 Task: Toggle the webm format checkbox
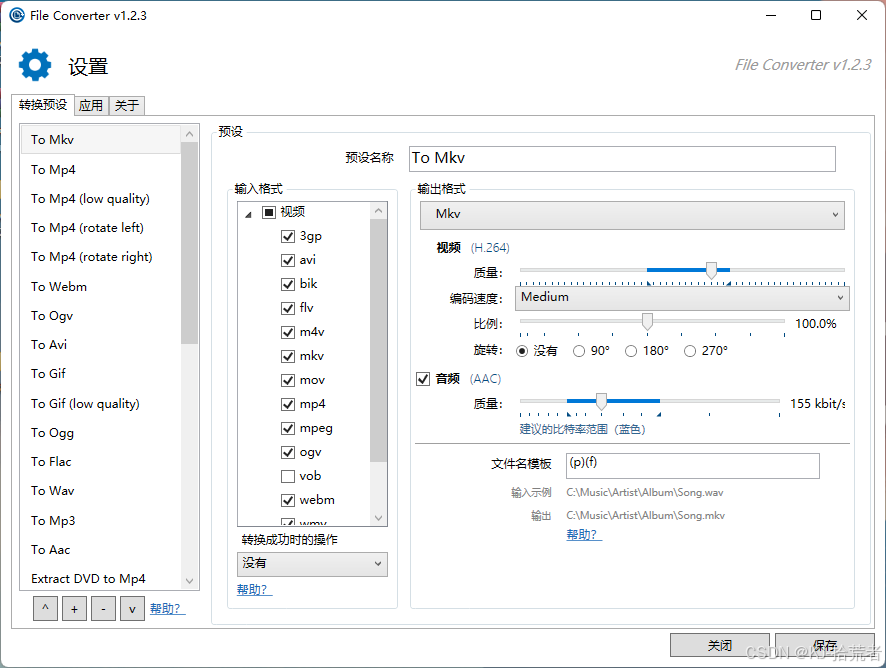tap(288, 500)
